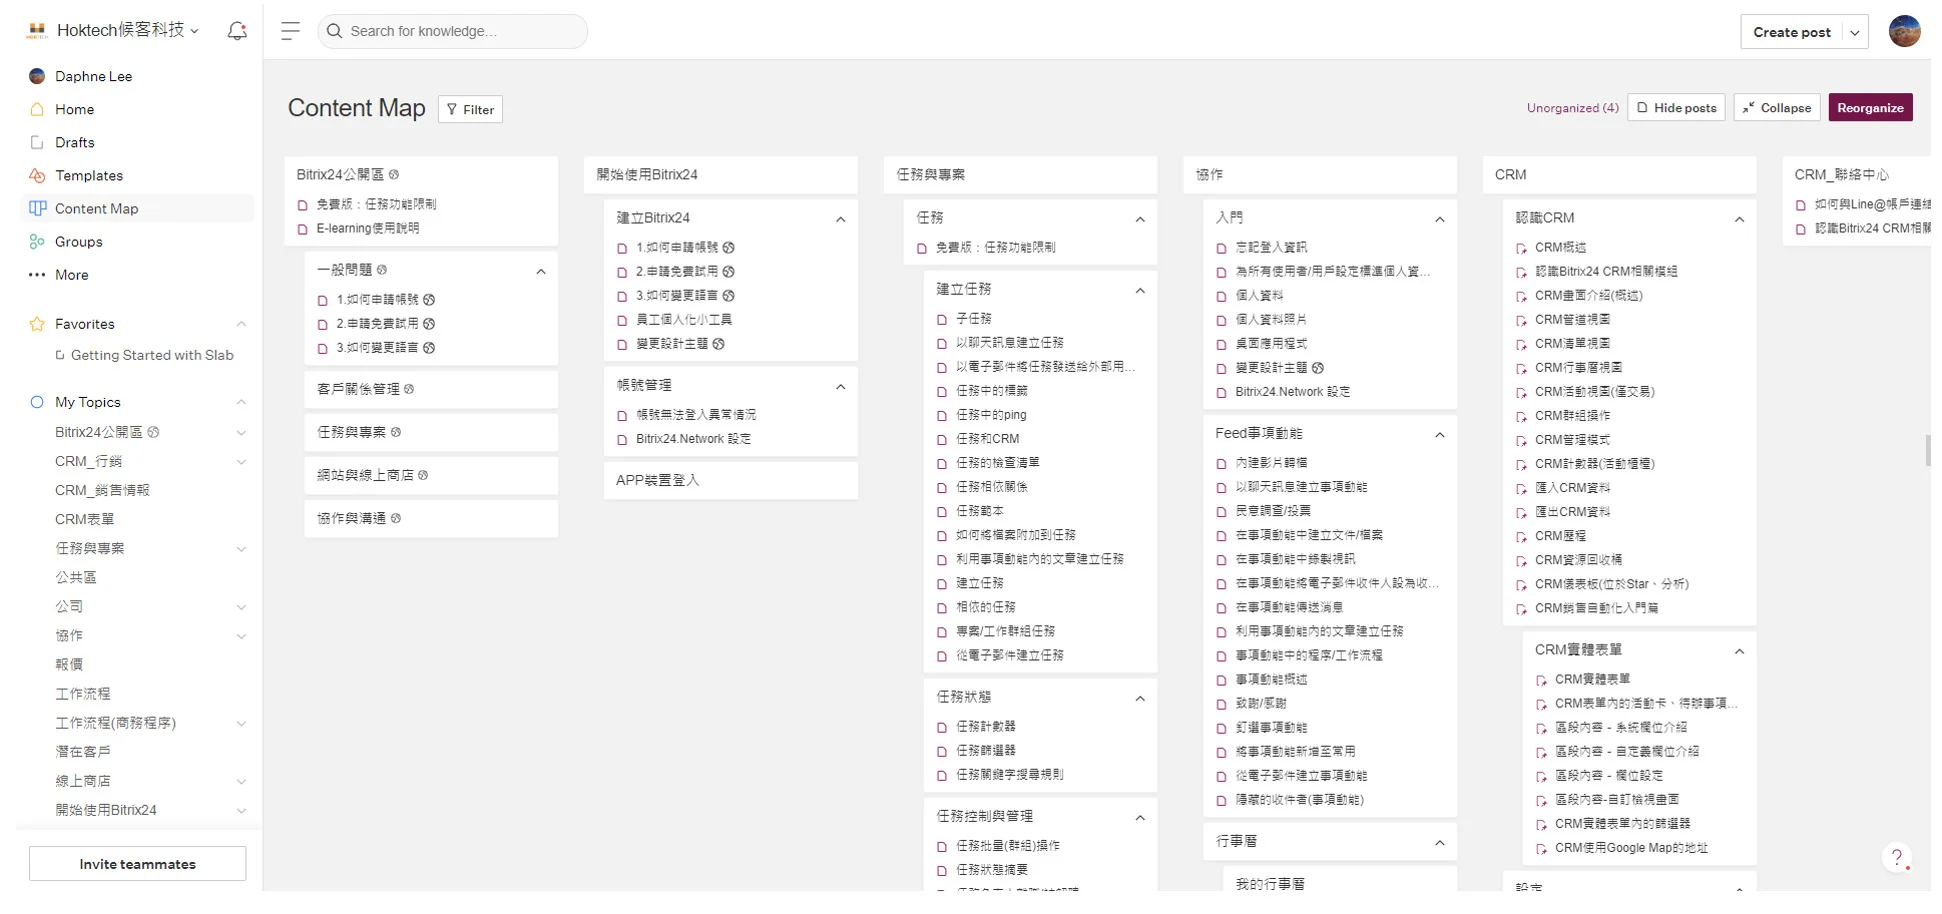The height and width of the screenshot is (914, 1942).
Task: Open 潛在客戶 topic in the sidebar
Action: [83, 751]
